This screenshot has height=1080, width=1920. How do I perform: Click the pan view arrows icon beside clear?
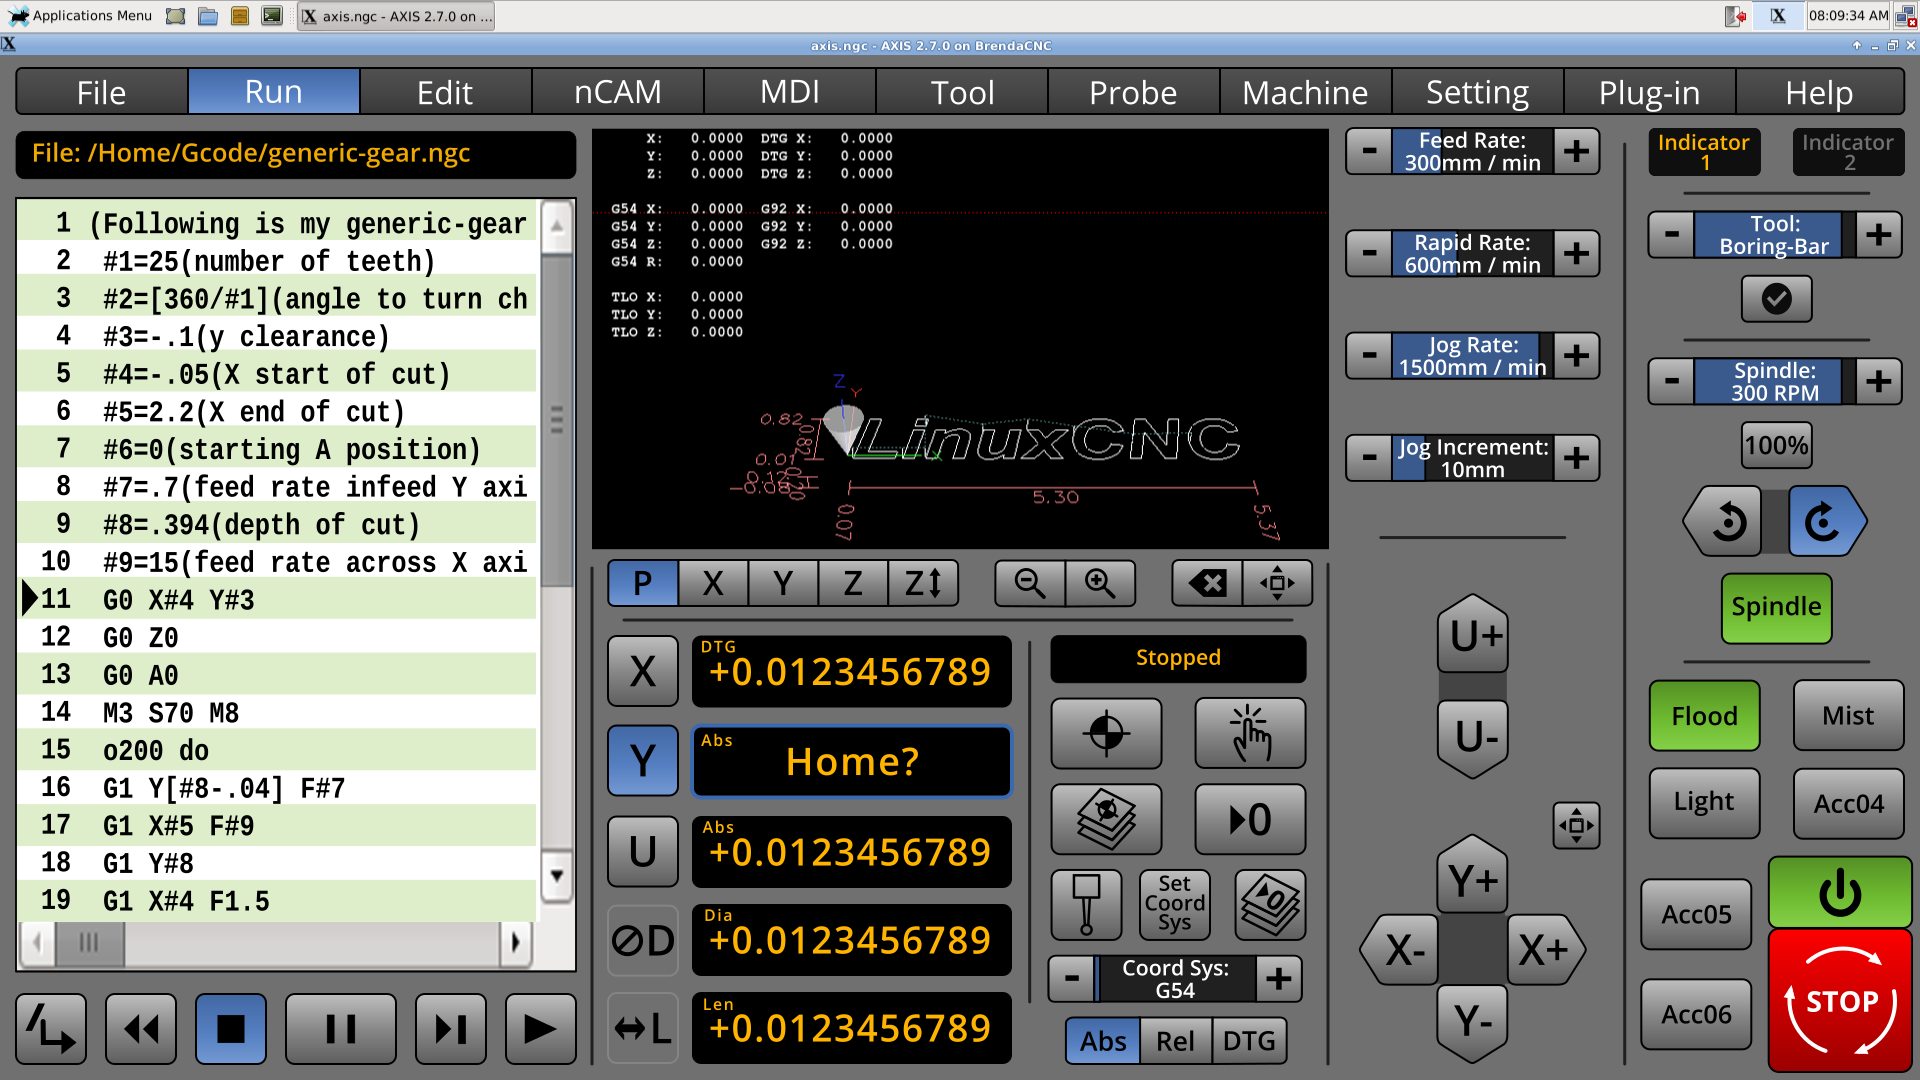[1277, 583]
